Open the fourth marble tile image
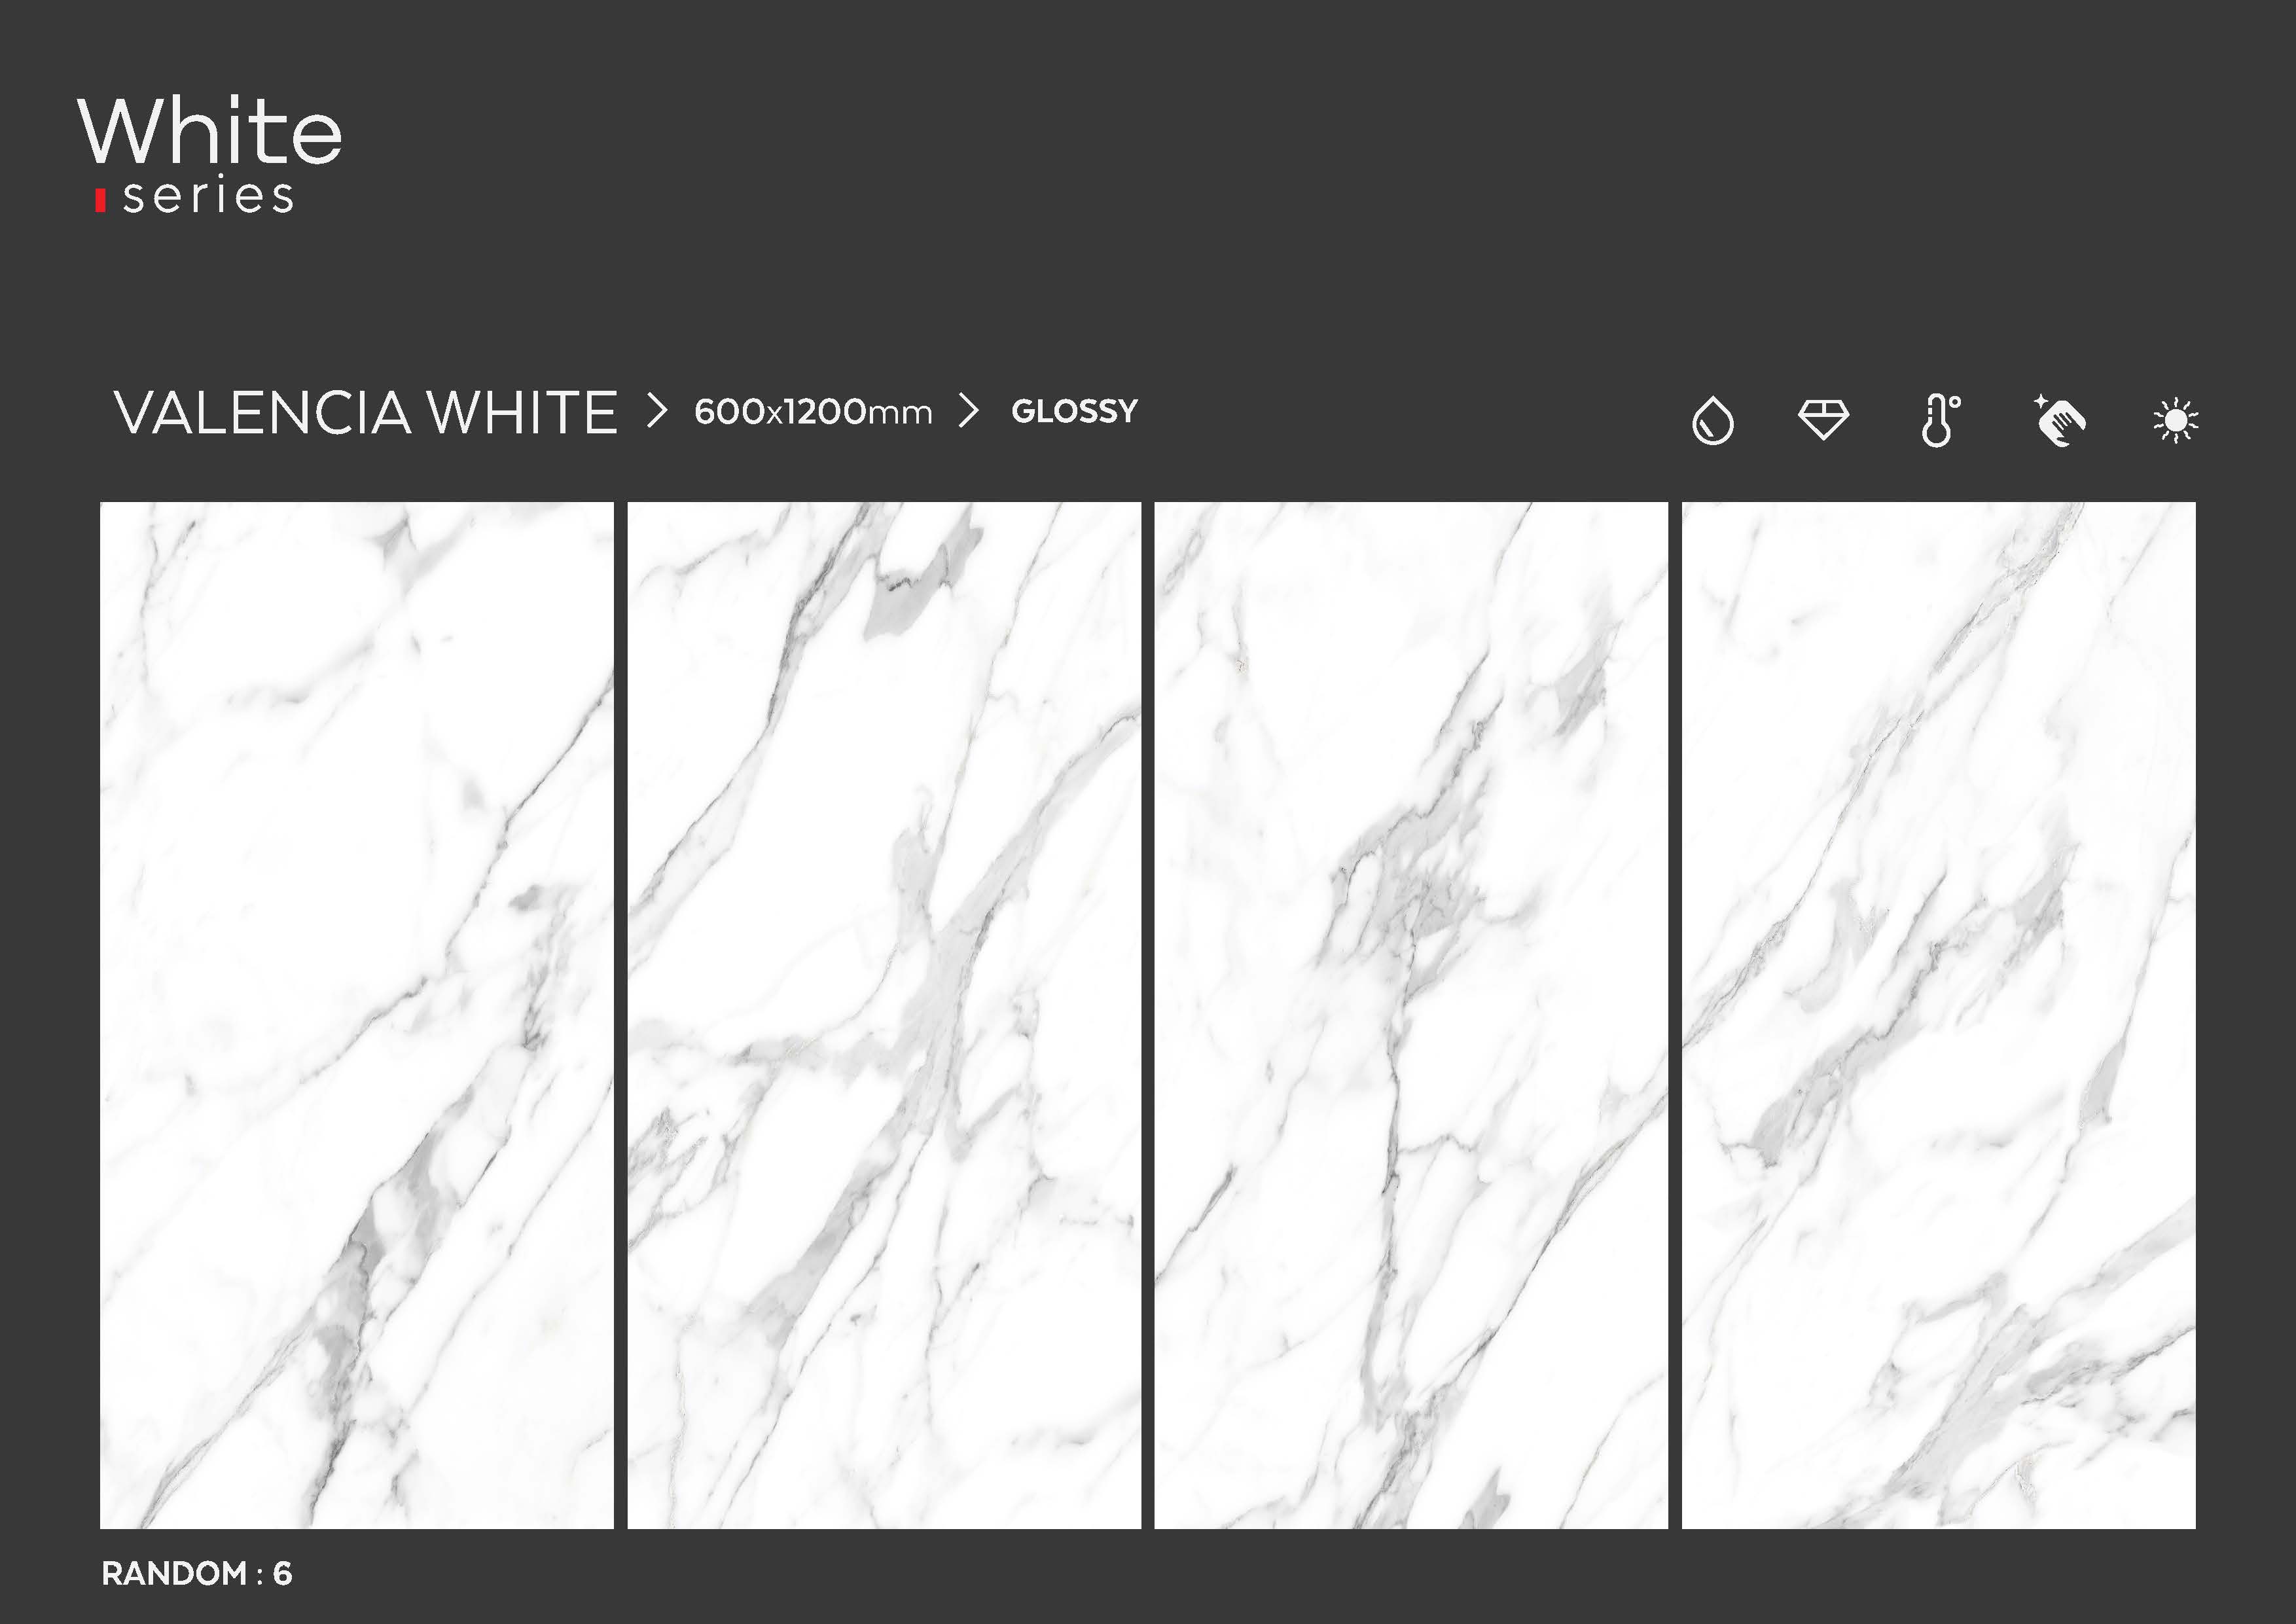This screenshot has width=2296, height=1624. tap(1938, 1015)
